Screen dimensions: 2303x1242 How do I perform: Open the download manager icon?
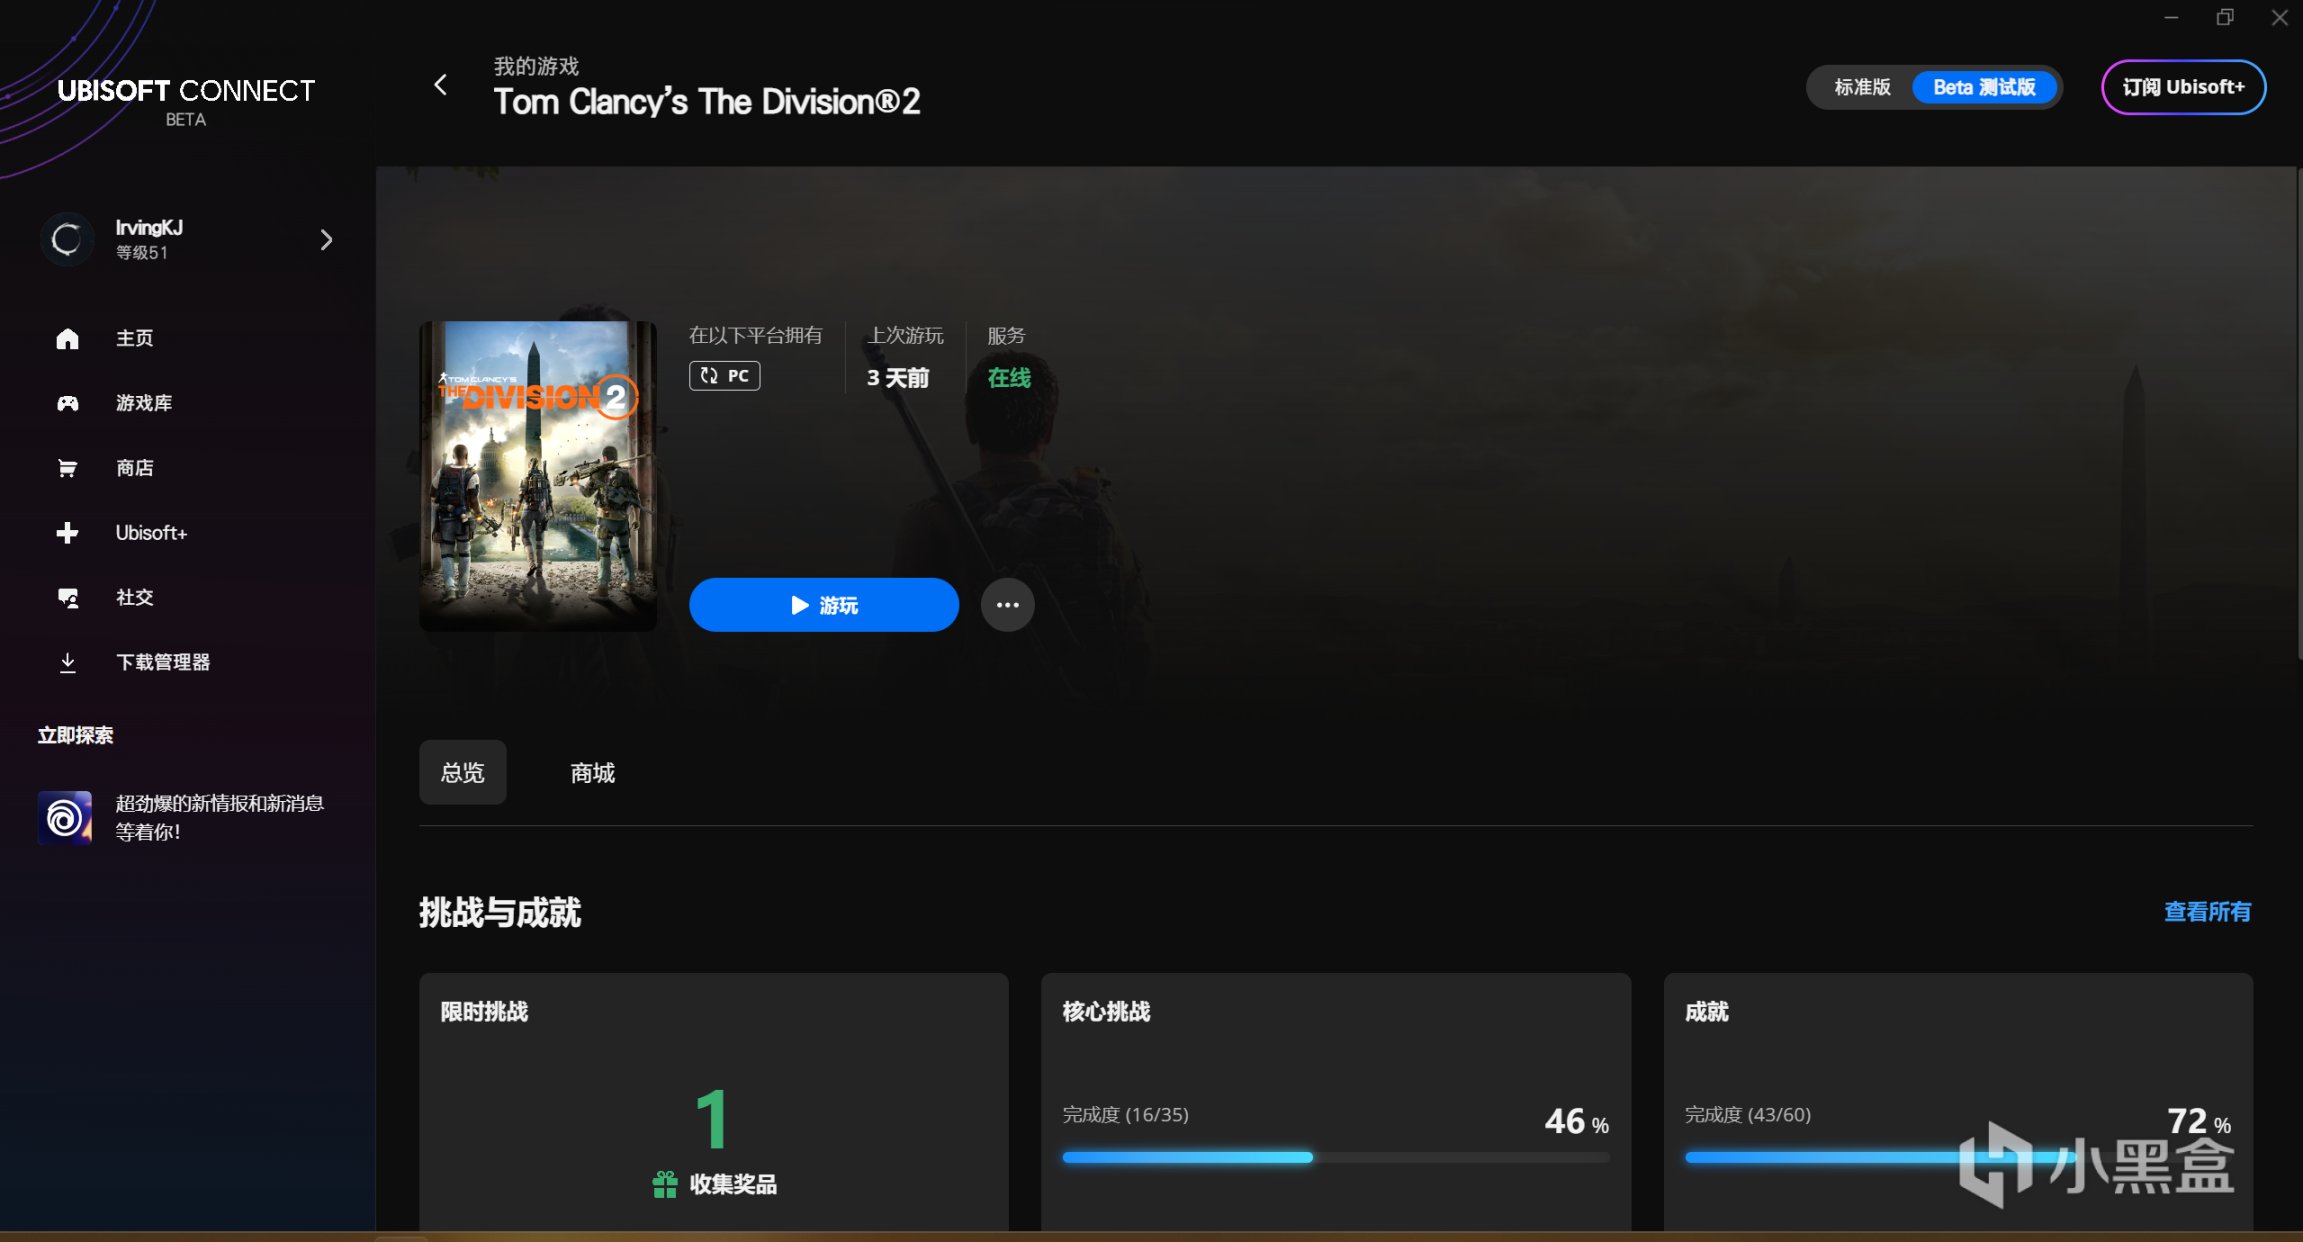click(67, 662)
